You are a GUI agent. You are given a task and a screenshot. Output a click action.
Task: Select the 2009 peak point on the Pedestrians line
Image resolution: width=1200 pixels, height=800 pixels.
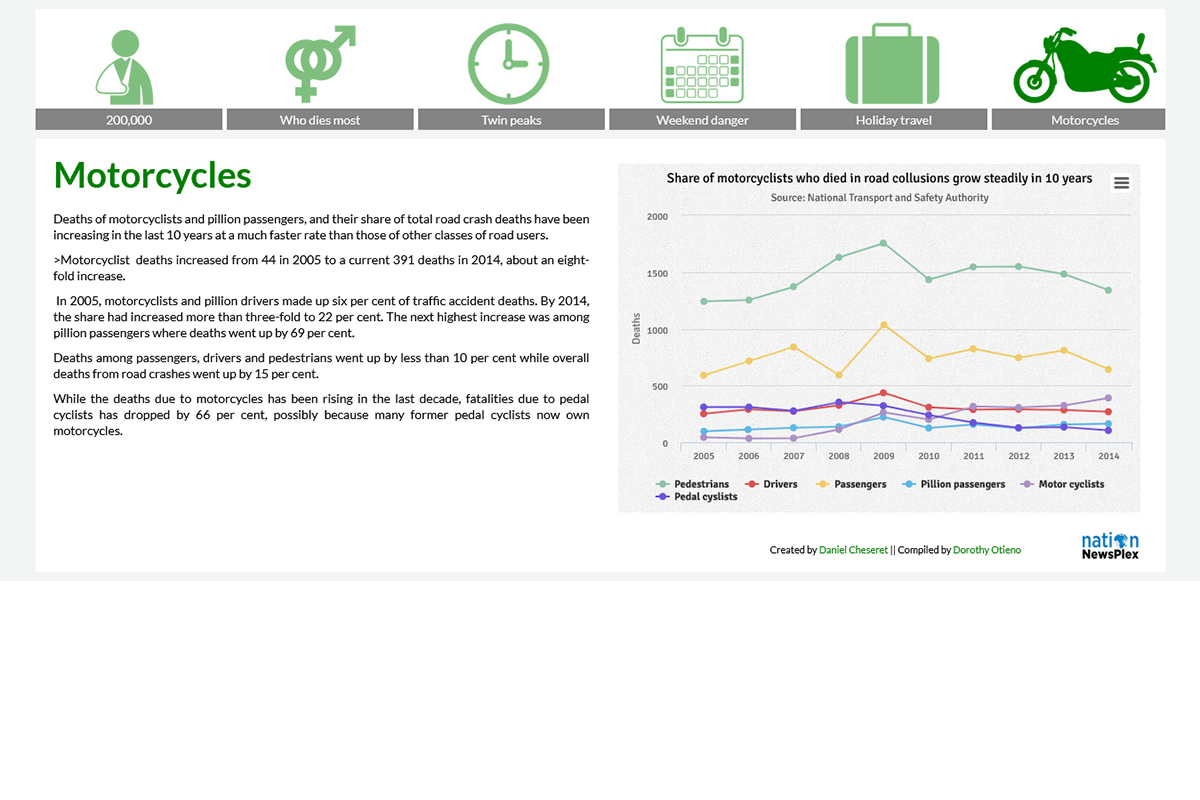(x=883, y=241)
